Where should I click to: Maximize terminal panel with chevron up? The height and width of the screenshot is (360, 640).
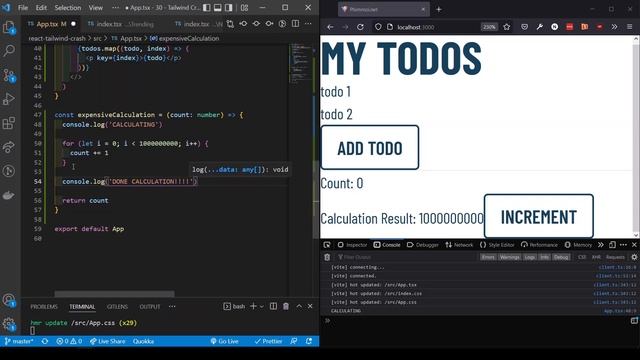299,306
